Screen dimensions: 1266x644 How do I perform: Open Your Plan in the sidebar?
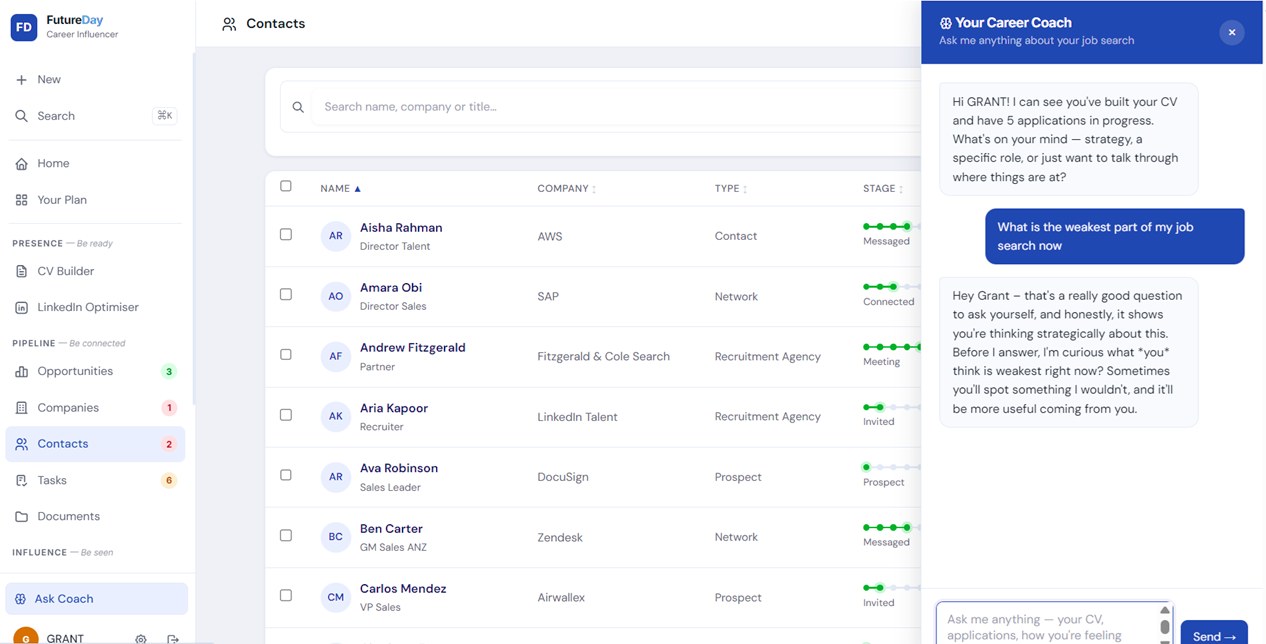pos(96,200)
